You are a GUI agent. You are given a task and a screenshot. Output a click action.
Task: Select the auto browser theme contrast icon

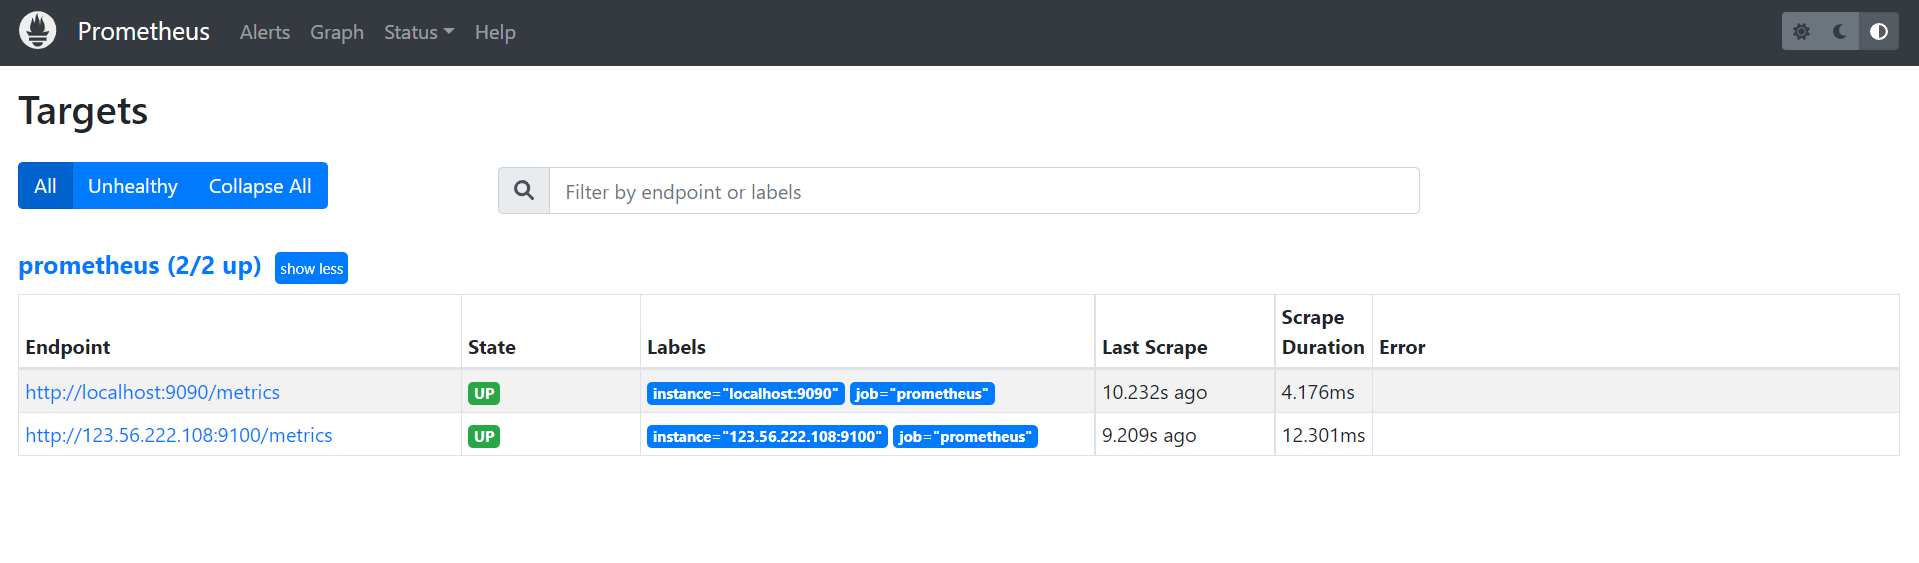[x=1879, y=32]
